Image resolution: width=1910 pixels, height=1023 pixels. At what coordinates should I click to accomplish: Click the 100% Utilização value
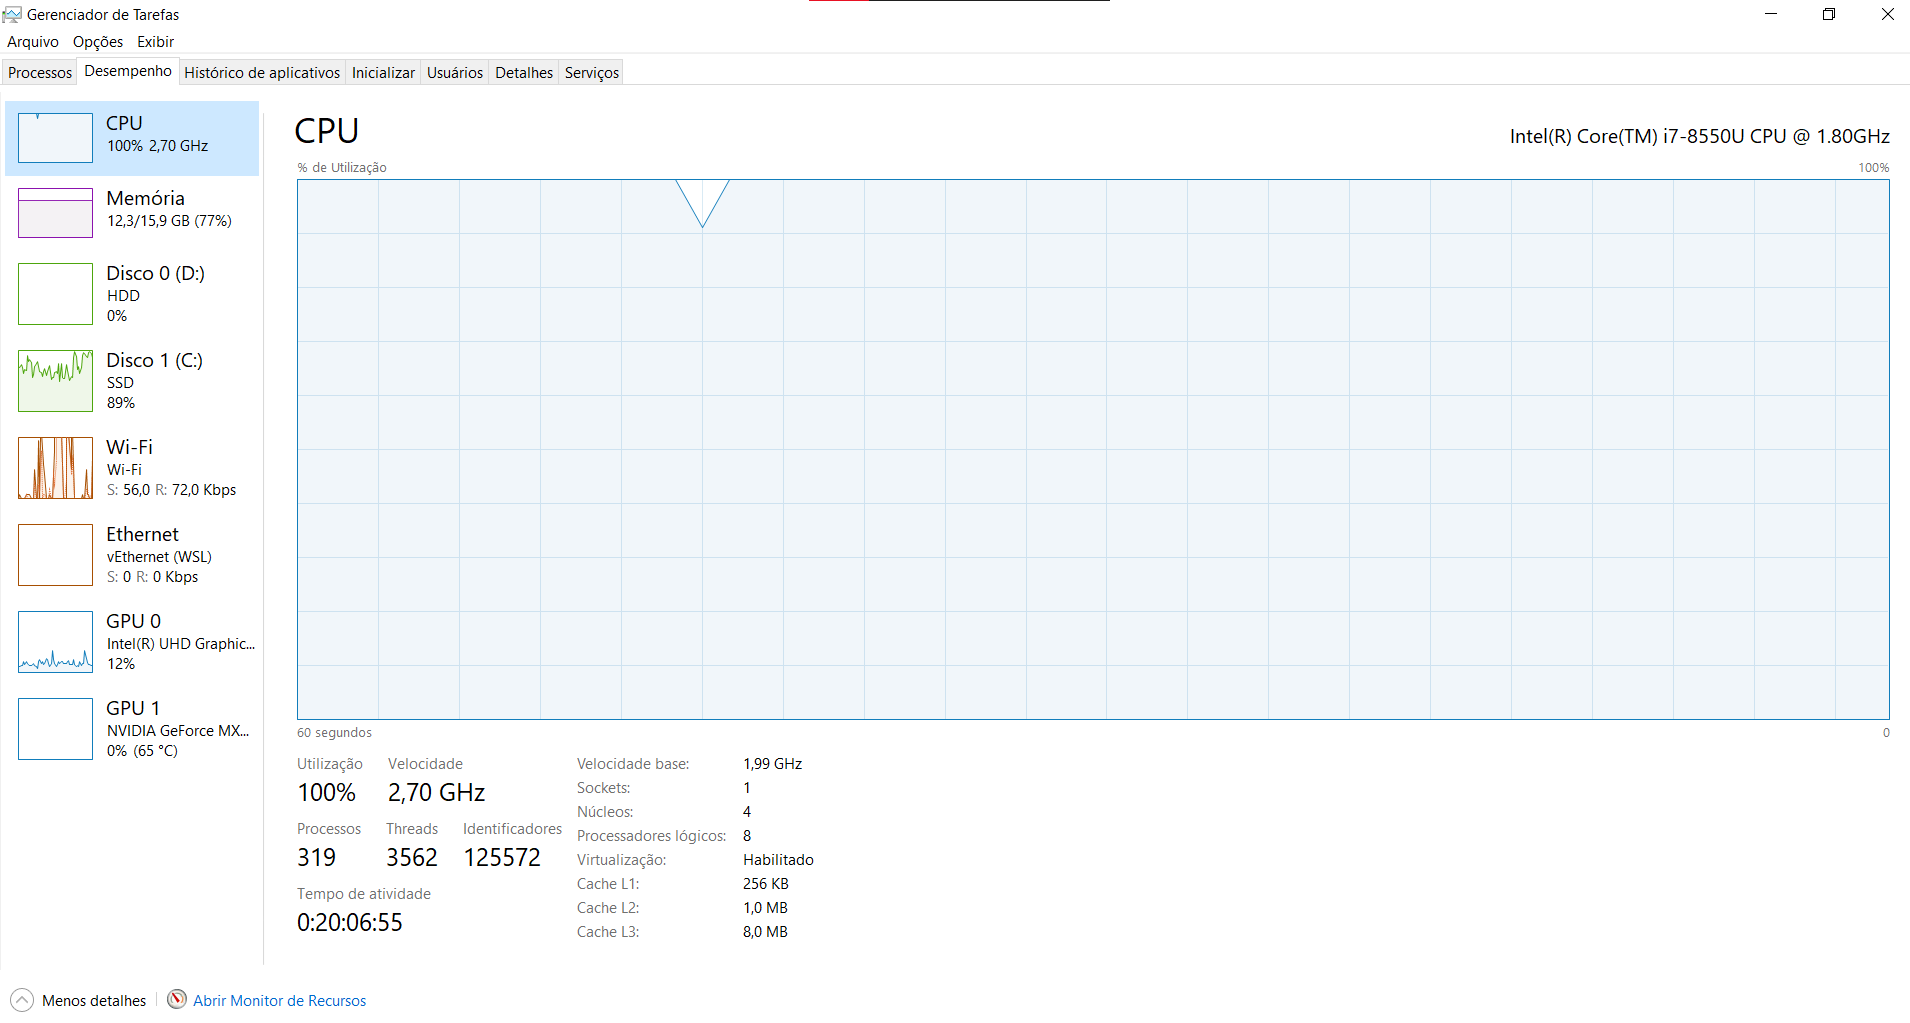327,793
